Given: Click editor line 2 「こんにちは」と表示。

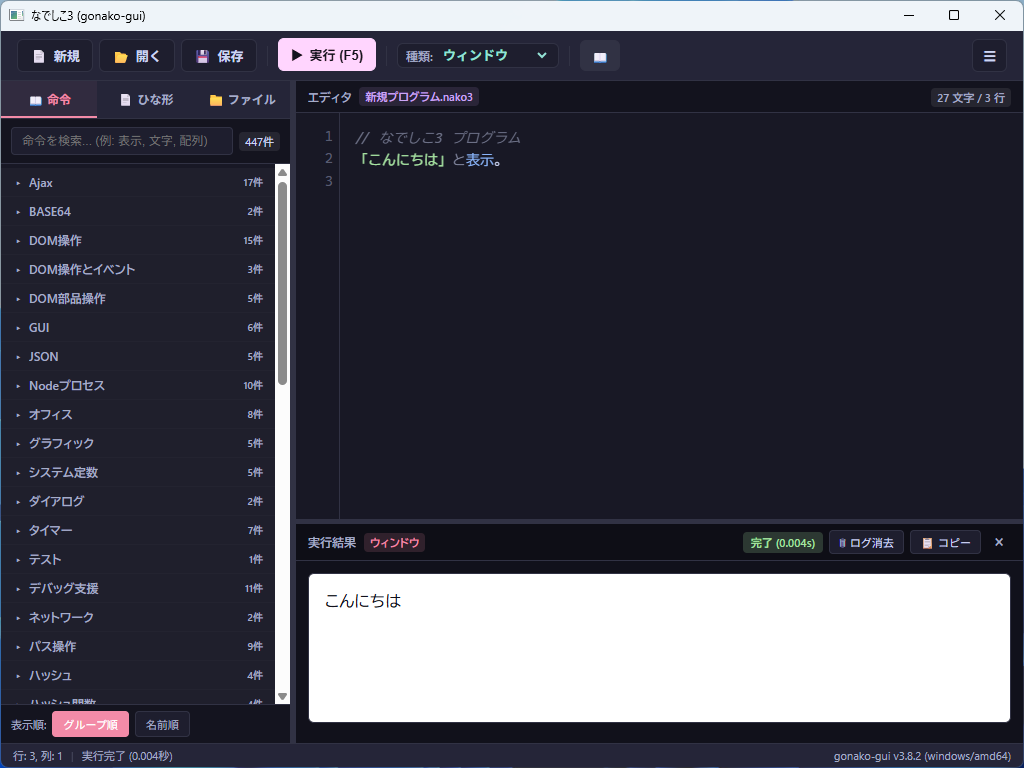Looking at the screenshot, I should tap(431, 159).
